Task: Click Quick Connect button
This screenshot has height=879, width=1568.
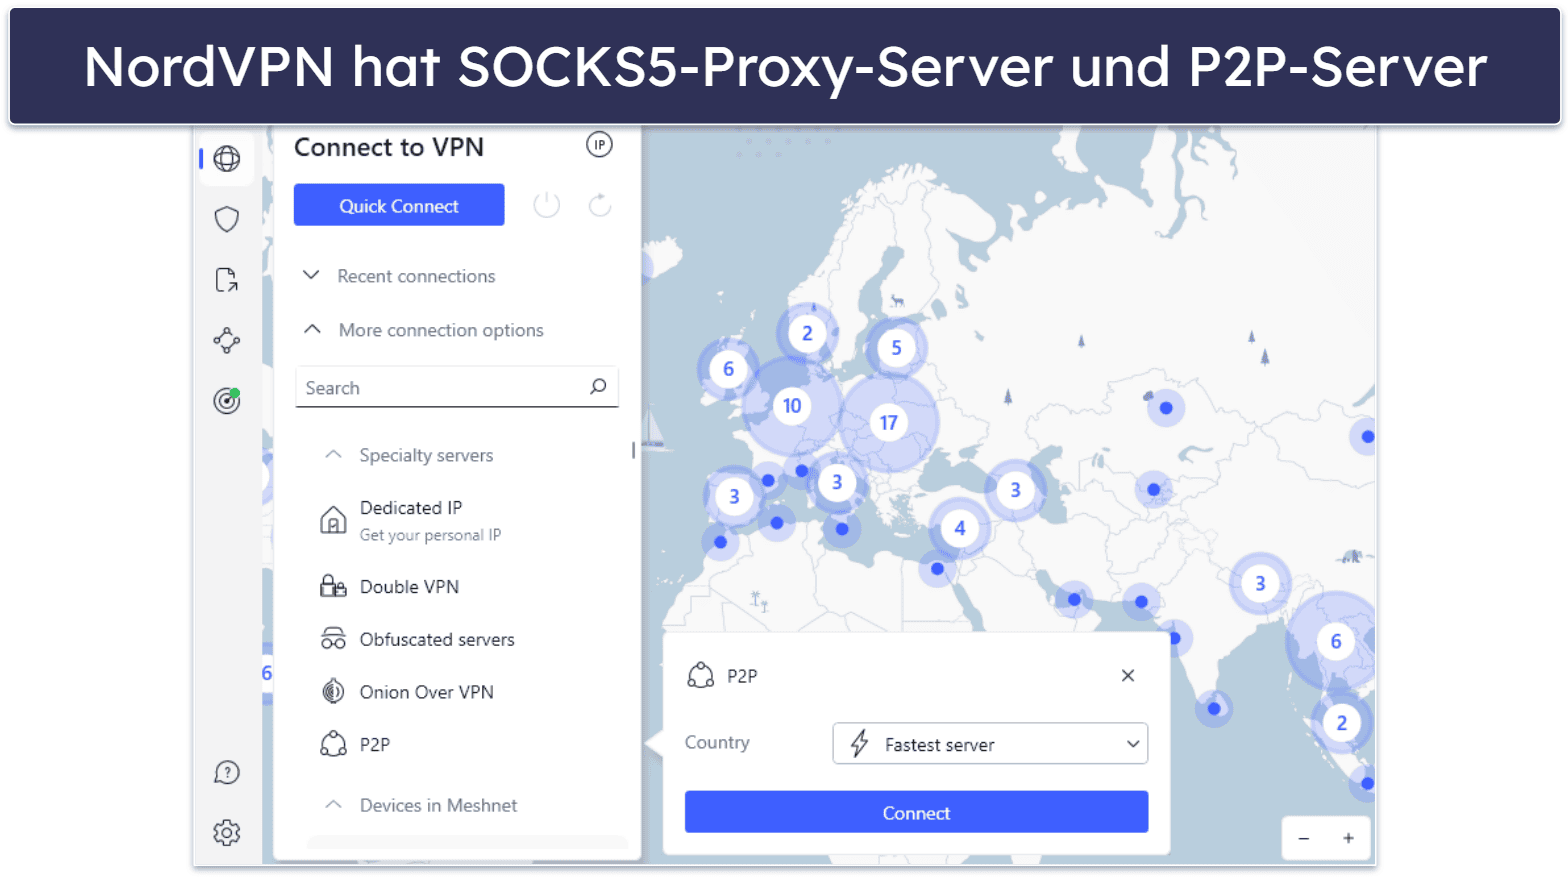Action: pos(399,205)
